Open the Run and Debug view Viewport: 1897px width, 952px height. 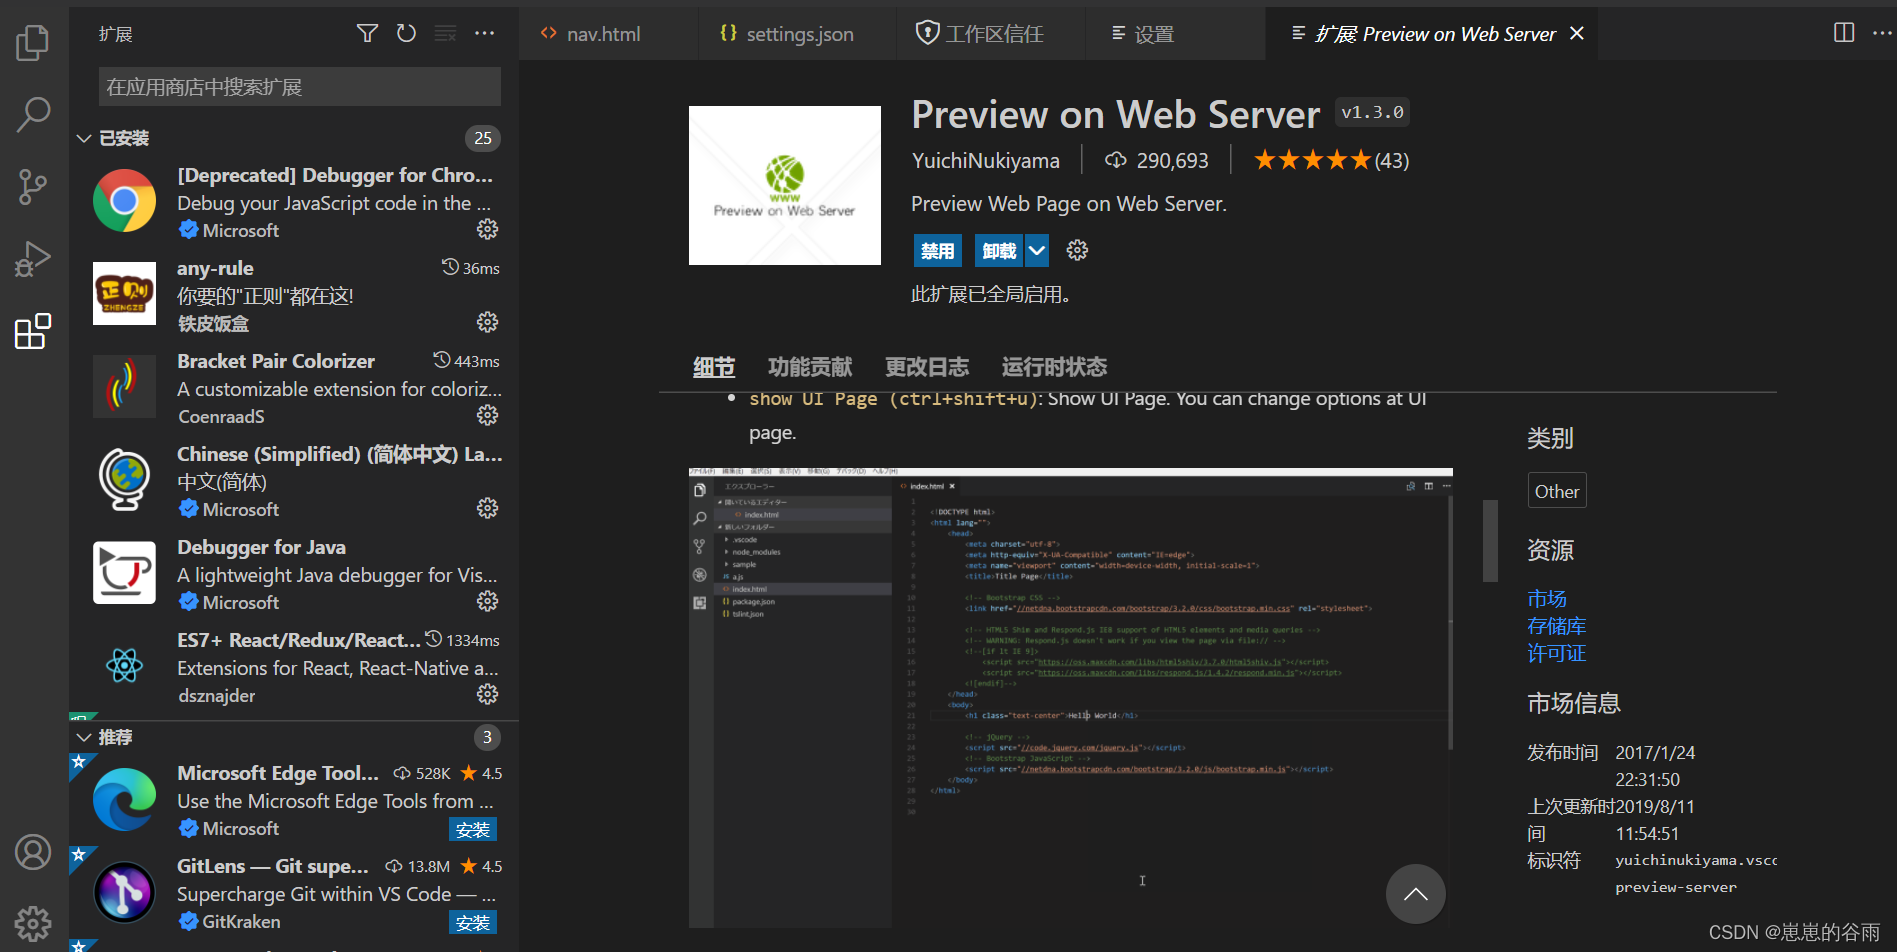coord(33,258)
